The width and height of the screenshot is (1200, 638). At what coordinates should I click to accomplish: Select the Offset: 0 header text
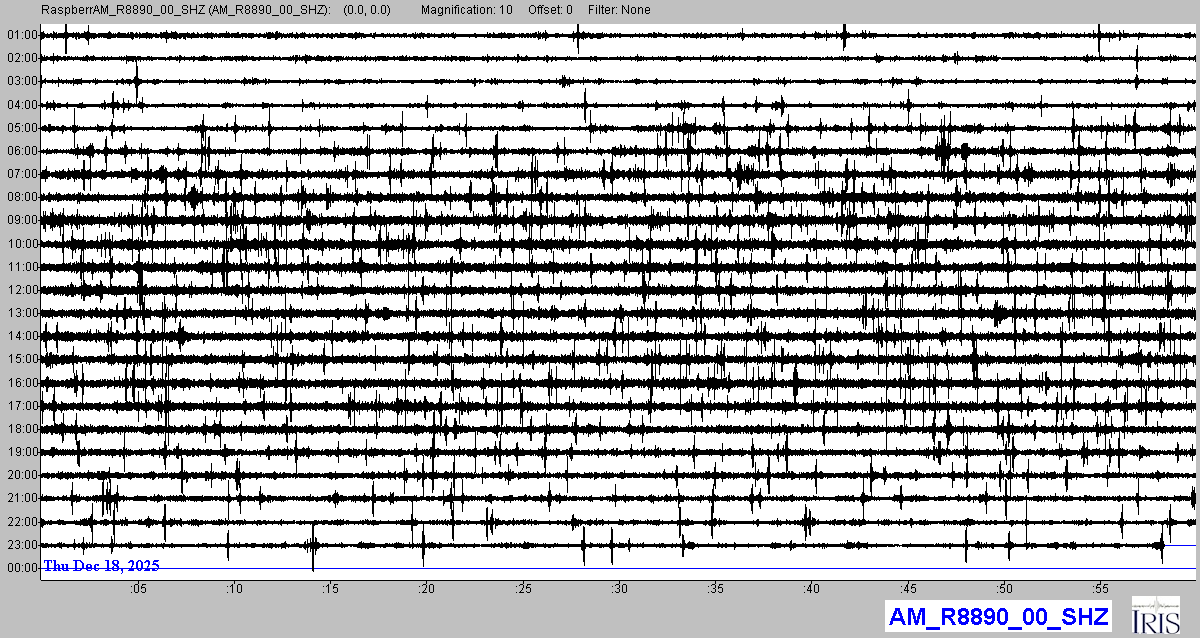(x=551, y=10)
